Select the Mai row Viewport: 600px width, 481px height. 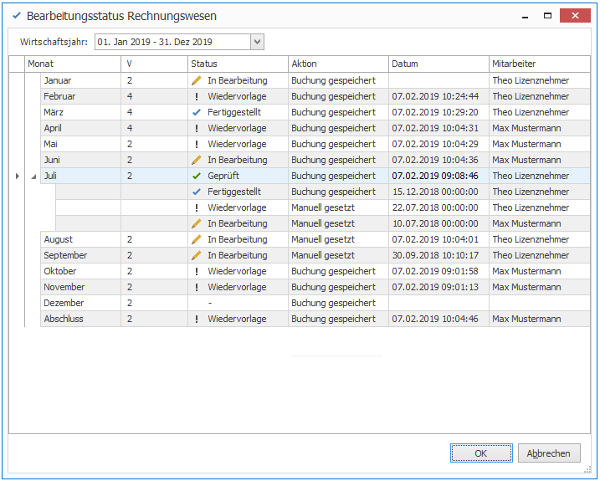pyautogui.click(x=315, y=144)
